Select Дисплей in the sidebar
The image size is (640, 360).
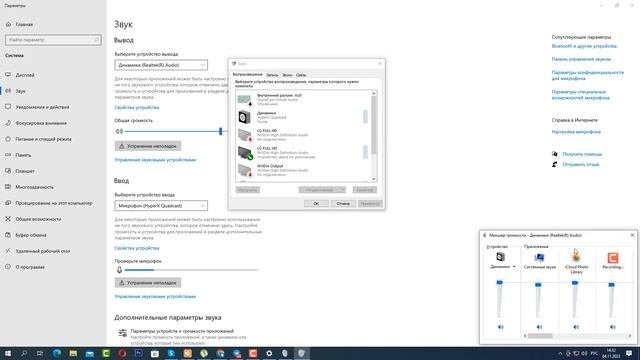coord(24,75)
